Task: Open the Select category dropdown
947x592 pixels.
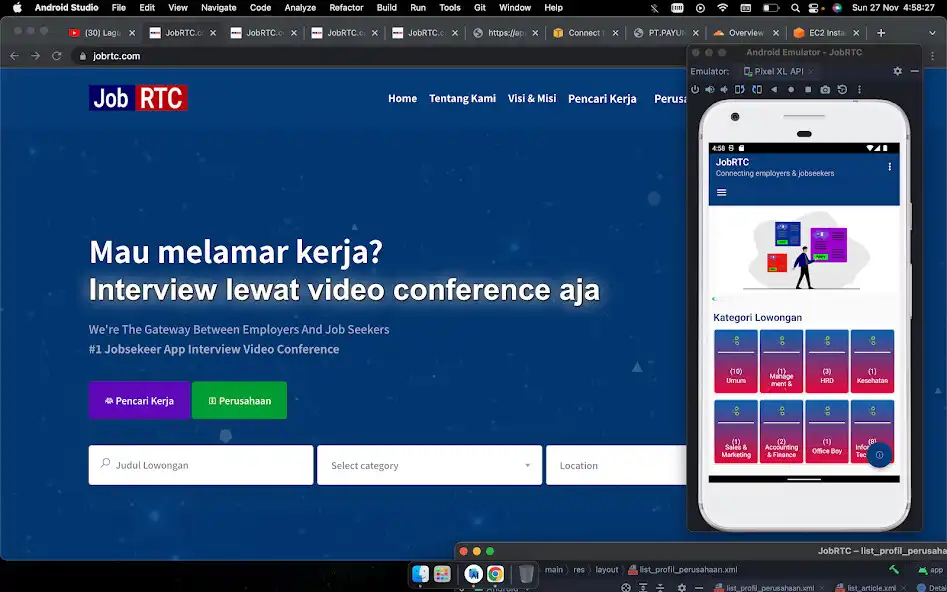Action: click(x=429, y=465)
